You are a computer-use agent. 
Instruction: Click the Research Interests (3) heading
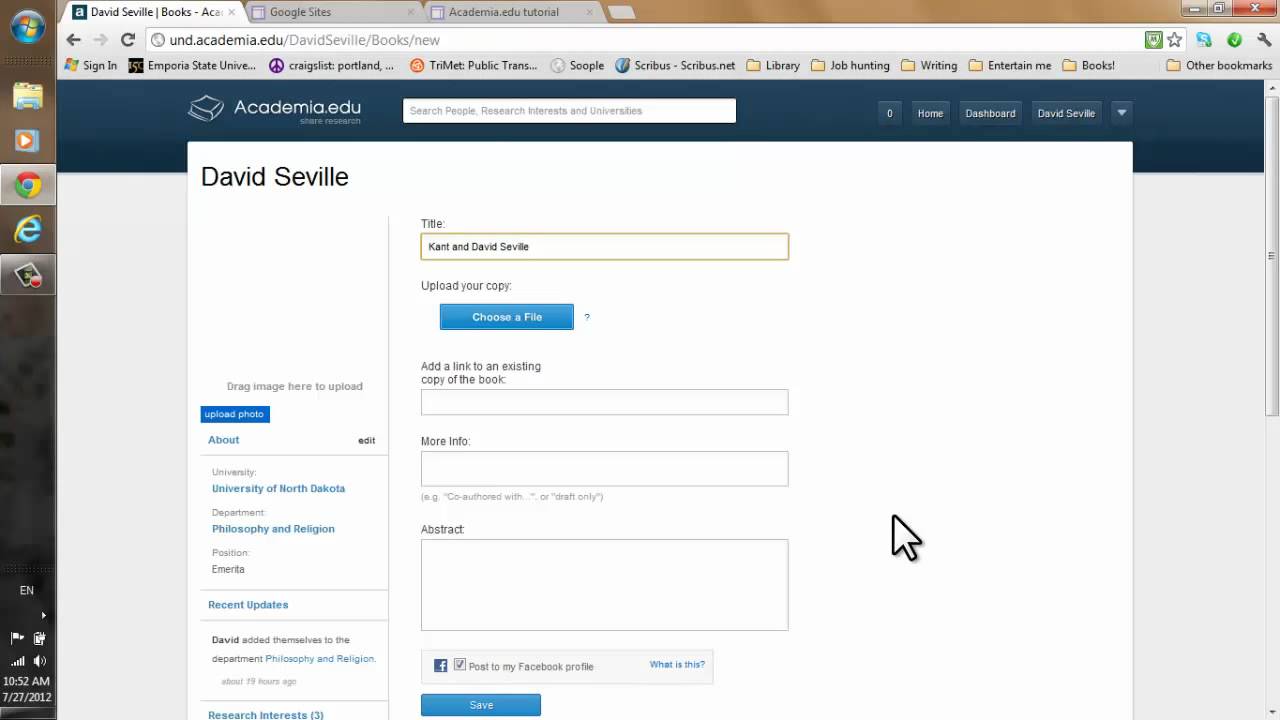click(266, 715)
